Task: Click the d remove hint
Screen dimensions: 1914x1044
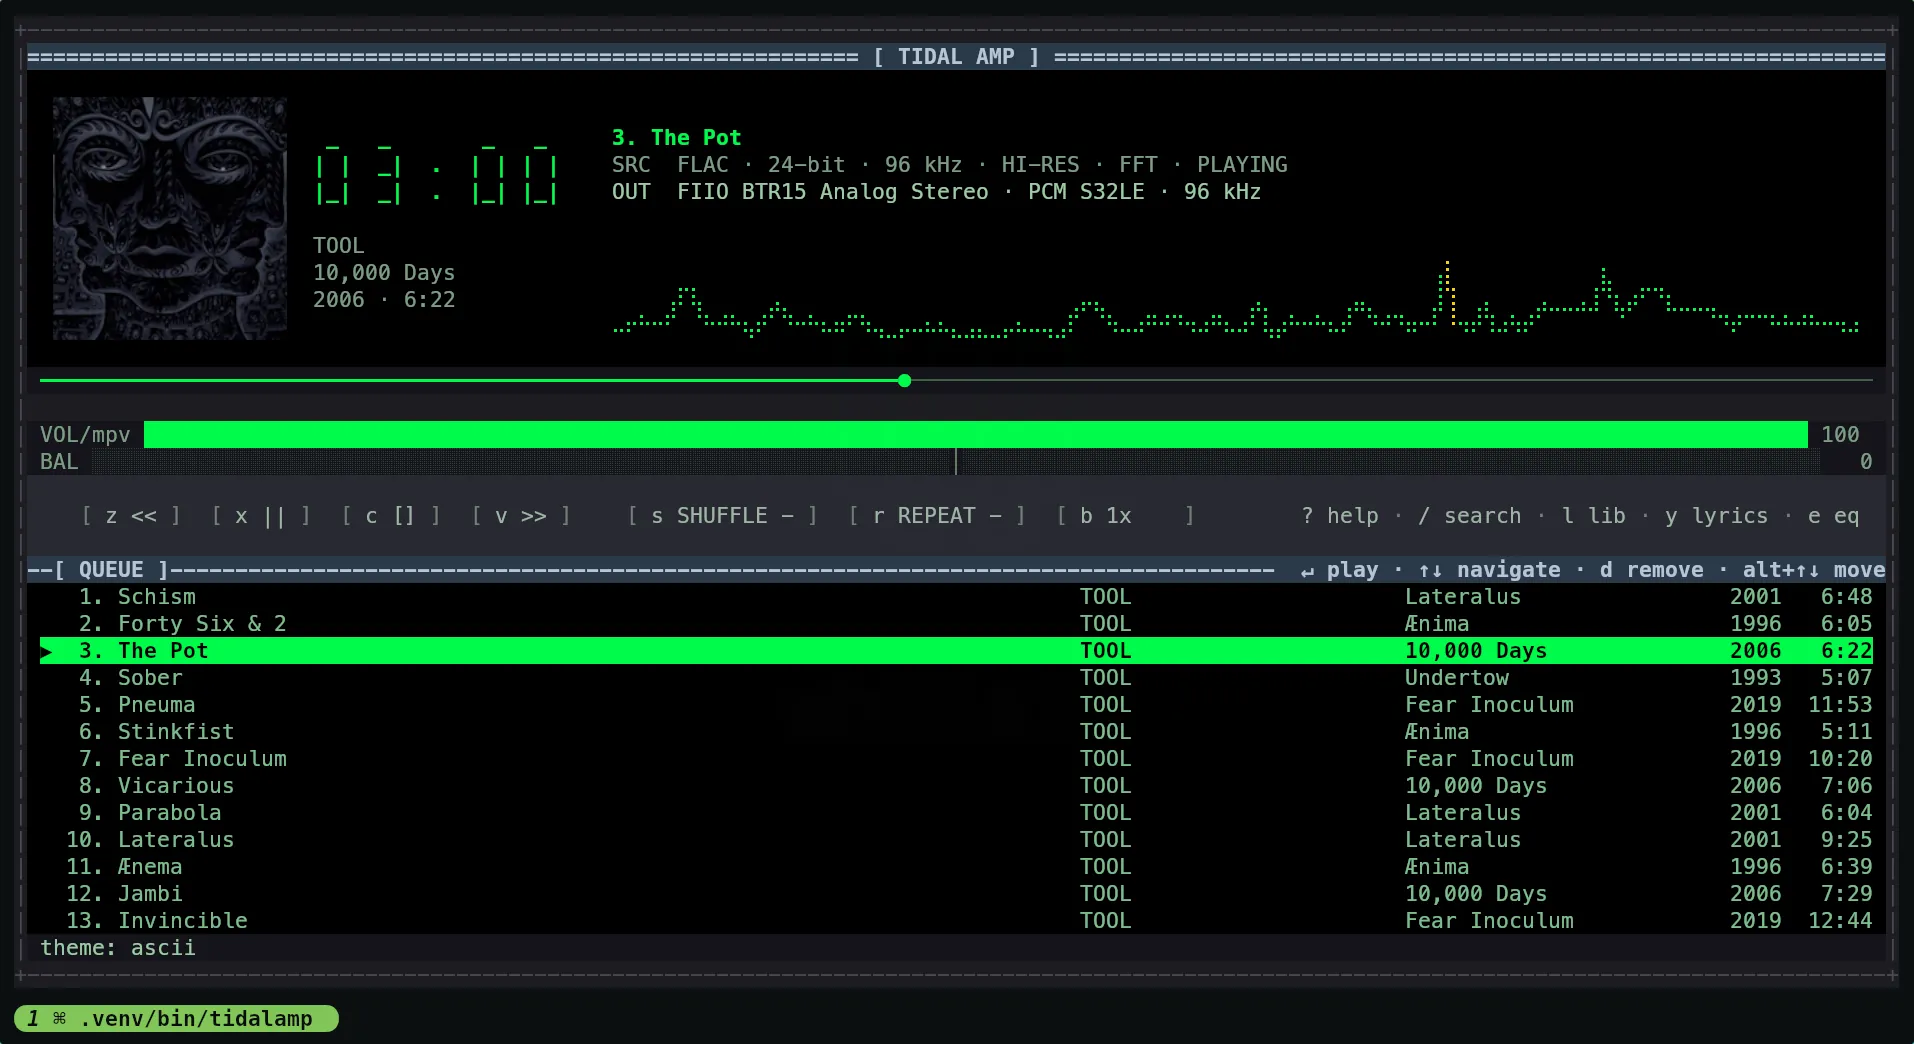Action: point(1651,570)
